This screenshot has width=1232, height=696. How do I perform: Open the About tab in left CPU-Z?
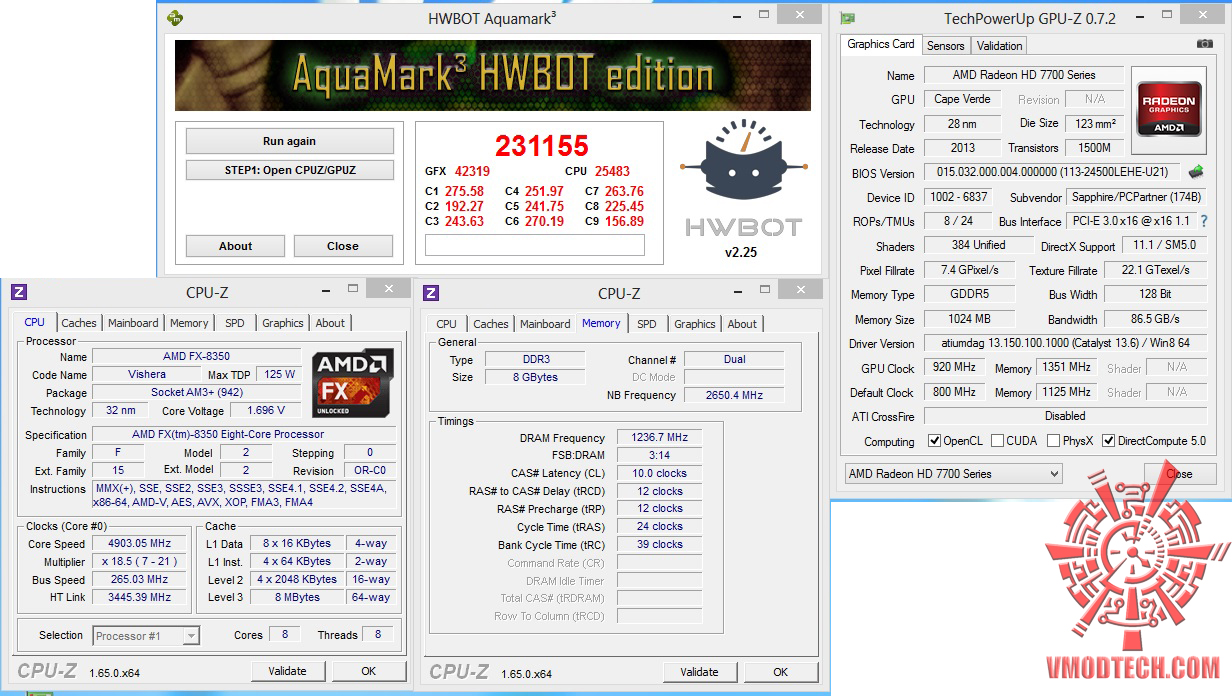click(x=330, y=323)
